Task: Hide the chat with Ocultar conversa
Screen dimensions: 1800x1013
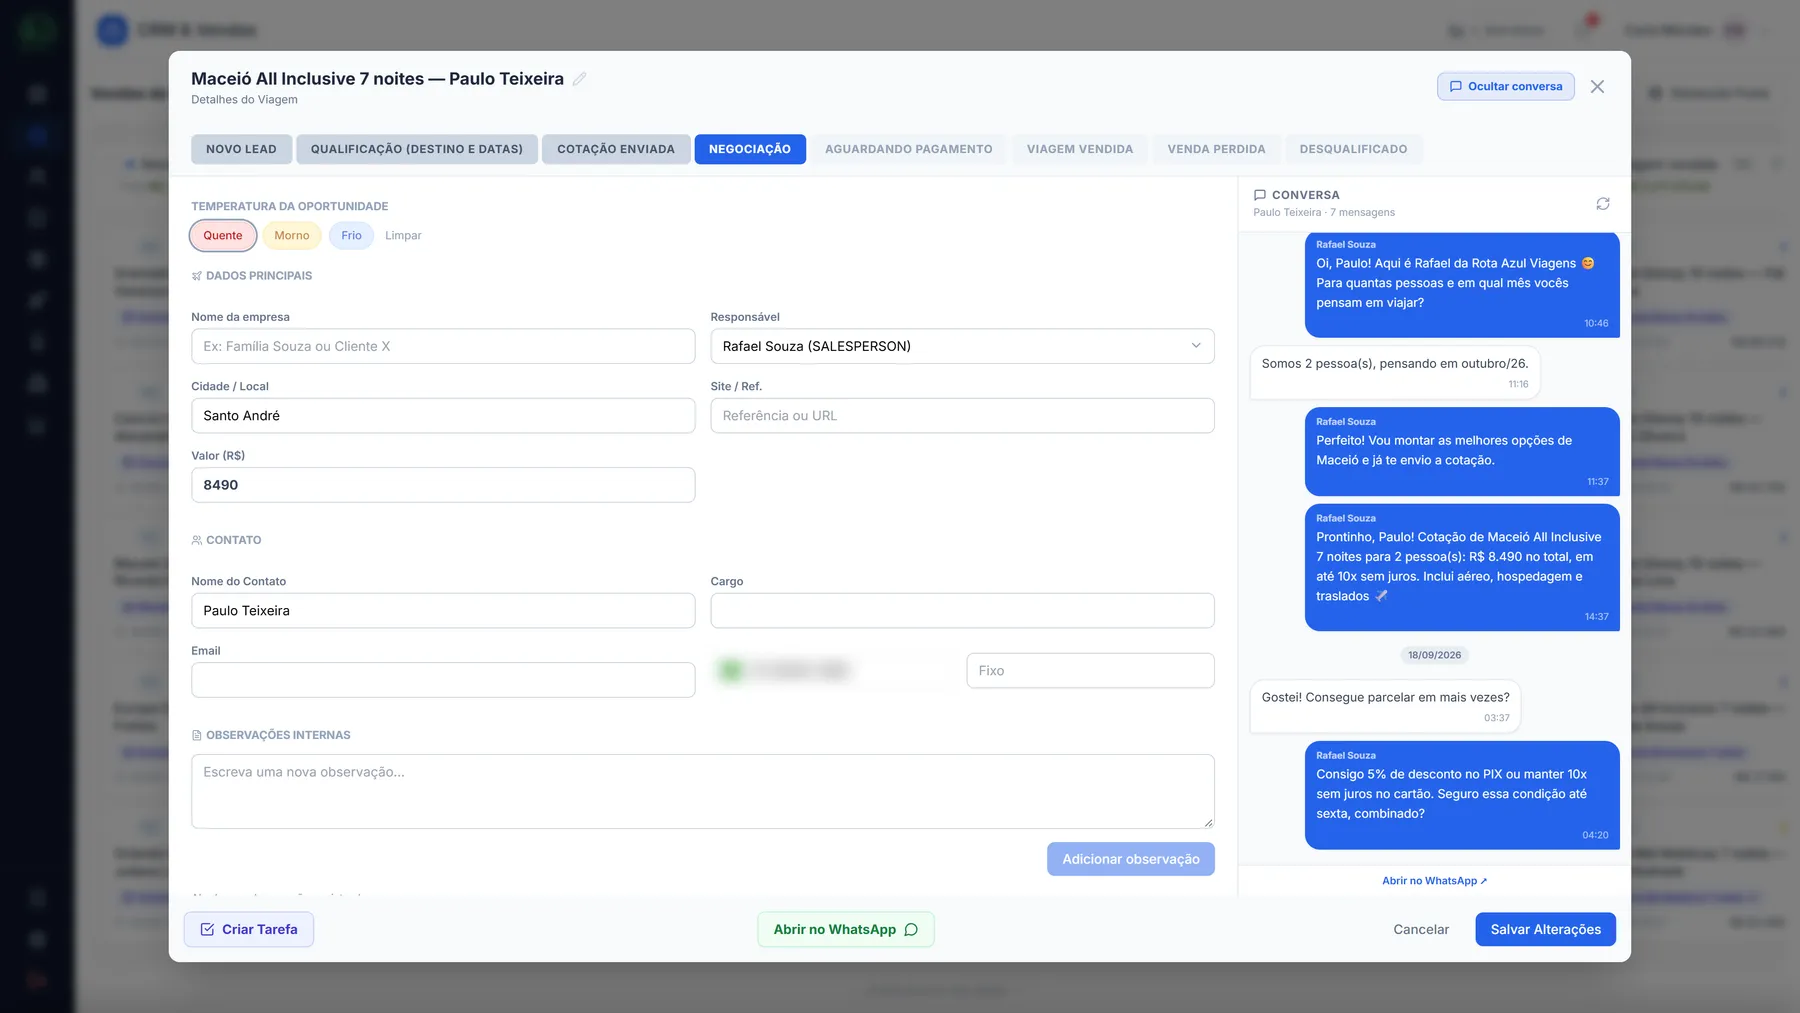Action: 1506,87
